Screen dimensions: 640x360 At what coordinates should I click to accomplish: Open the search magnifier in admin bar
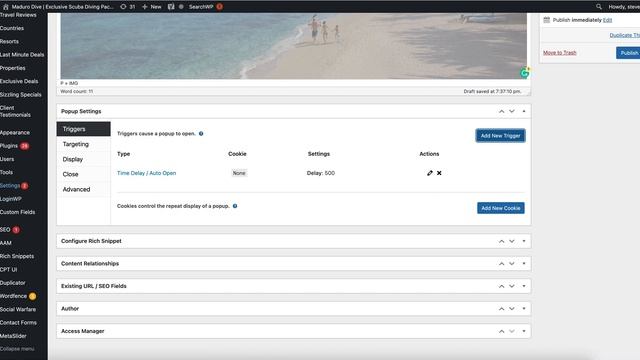599,7
